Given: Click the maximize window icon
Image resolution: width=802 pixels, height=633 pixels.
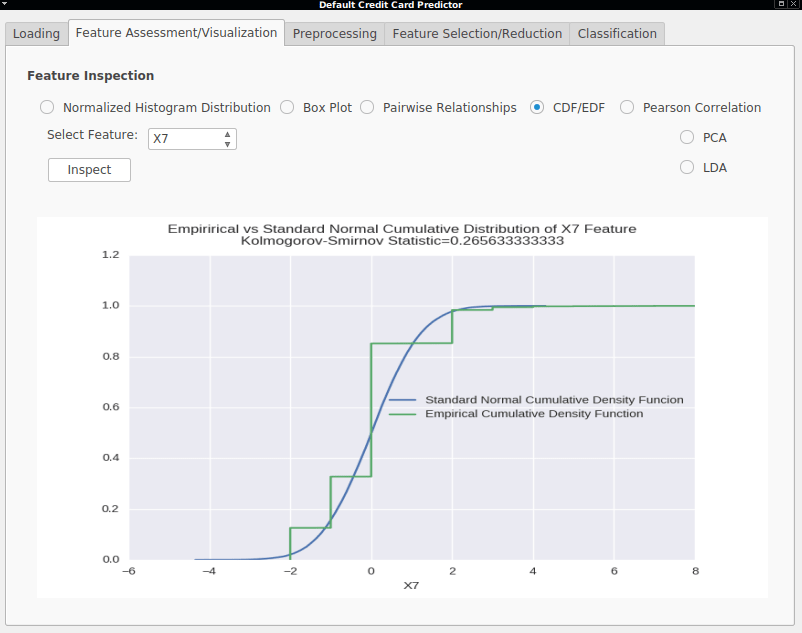Looking at the screenshot, I should (781, 4).
